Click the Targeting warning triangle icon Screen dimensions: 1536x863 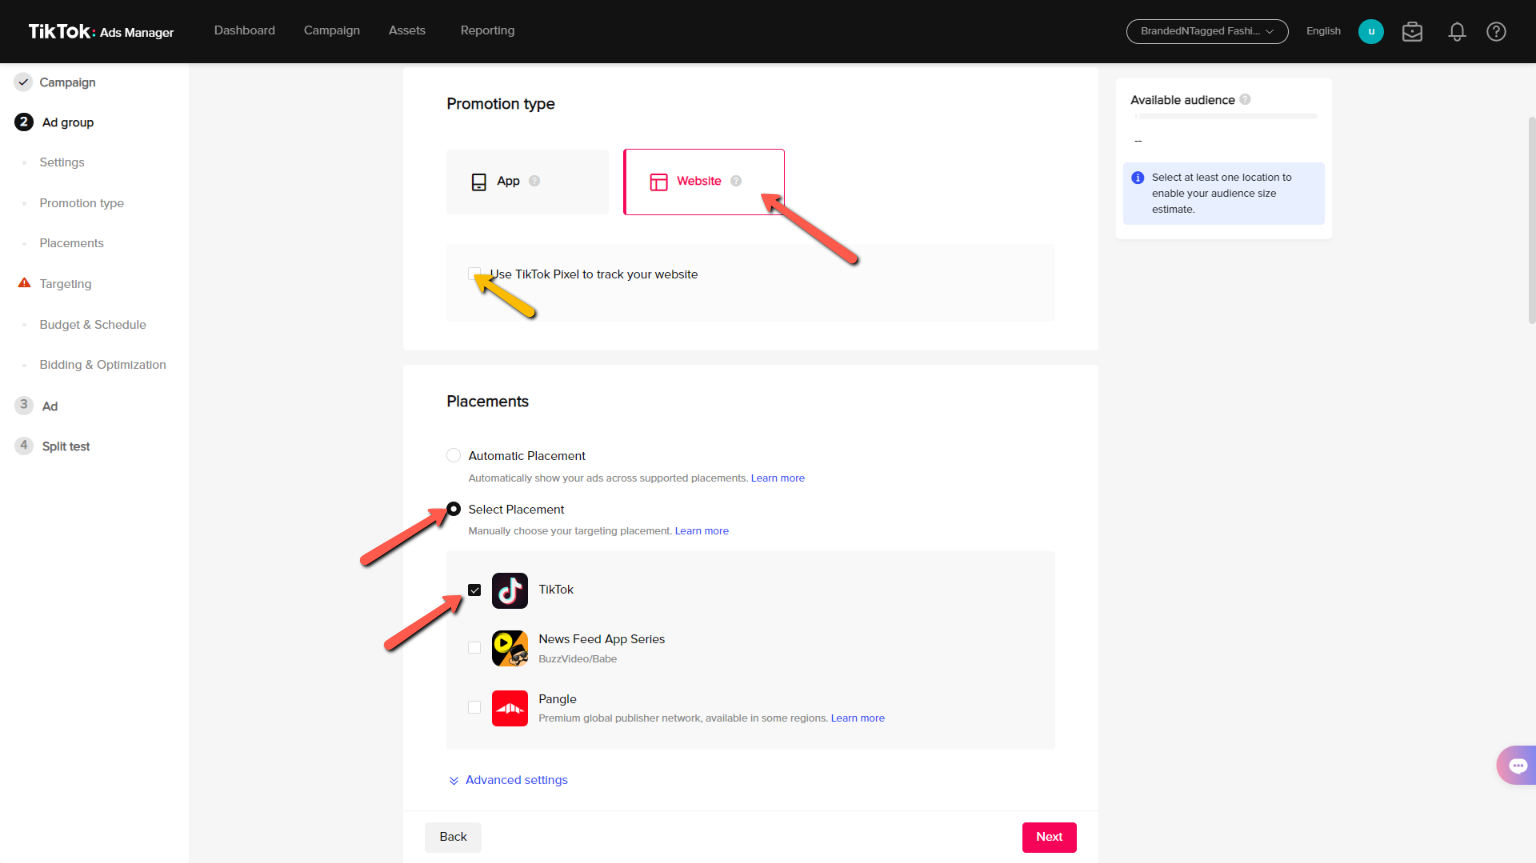(24, 283)
